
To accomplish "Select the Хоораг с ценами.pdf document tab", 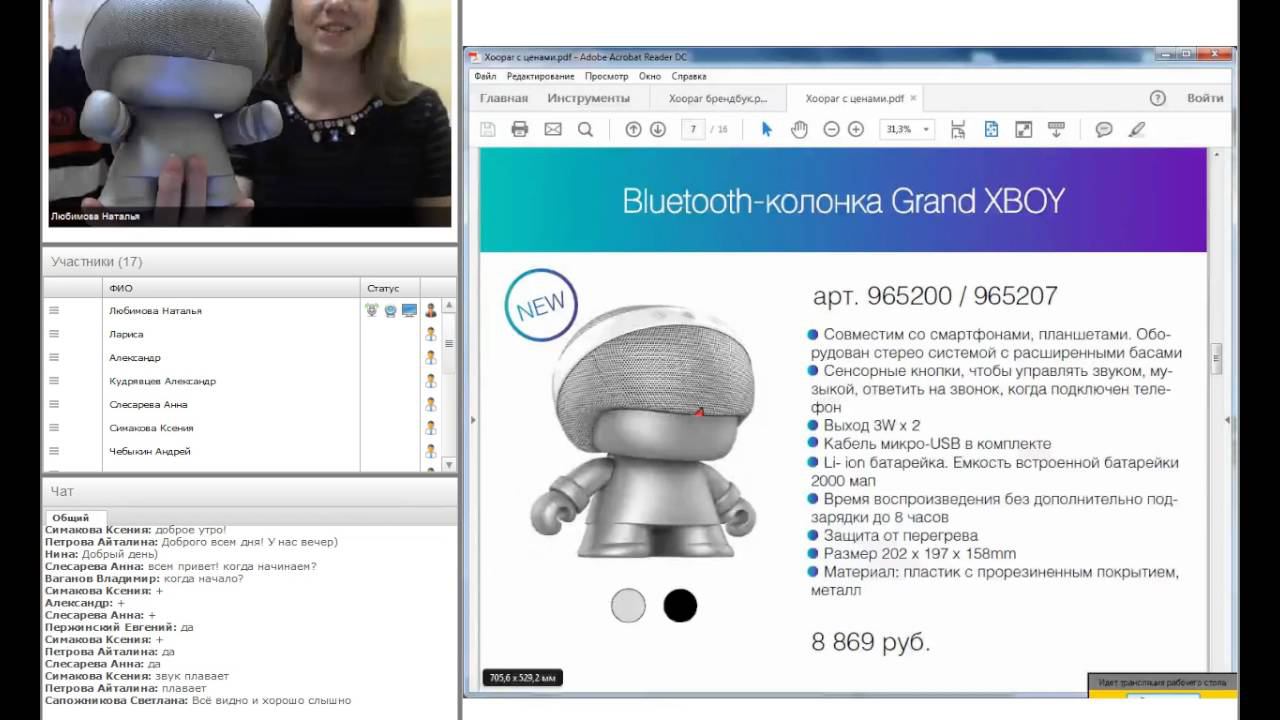I will point(854,98).
